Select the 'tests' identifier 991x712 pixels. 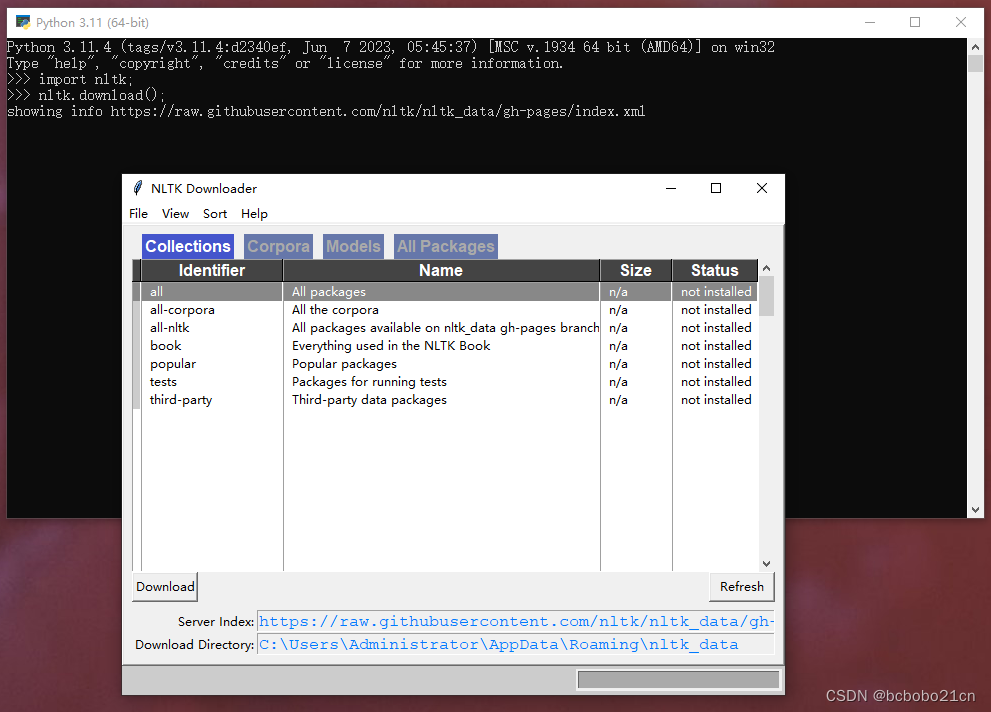(x=163, y=382)
